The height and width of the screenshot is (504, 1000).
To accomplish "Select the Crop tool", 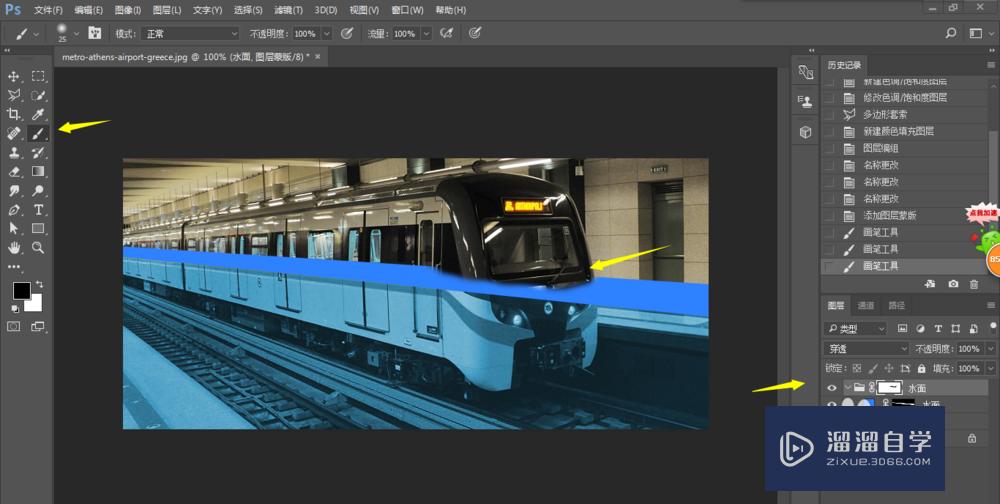I will (x=15, y=114).
